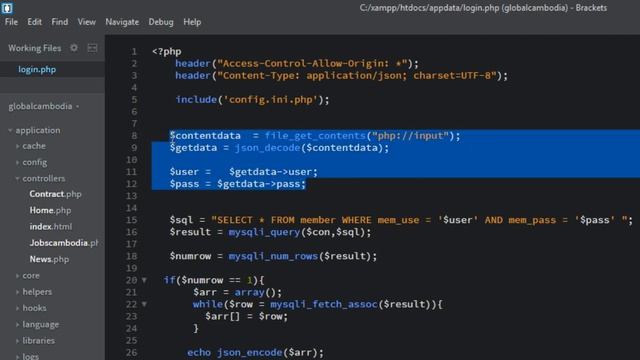This screenshot has width=640, height=360.
Task: Open the Working Files settings gear
Action: 74,48
